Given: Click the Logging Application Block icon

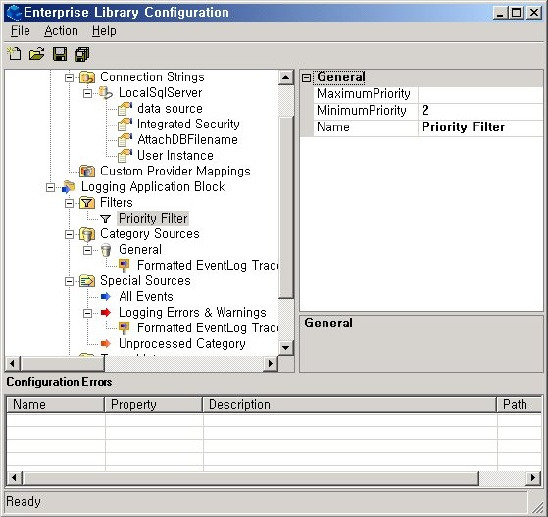Looking at the screenshot, I should pyautogui.click(x=68, y=187).
